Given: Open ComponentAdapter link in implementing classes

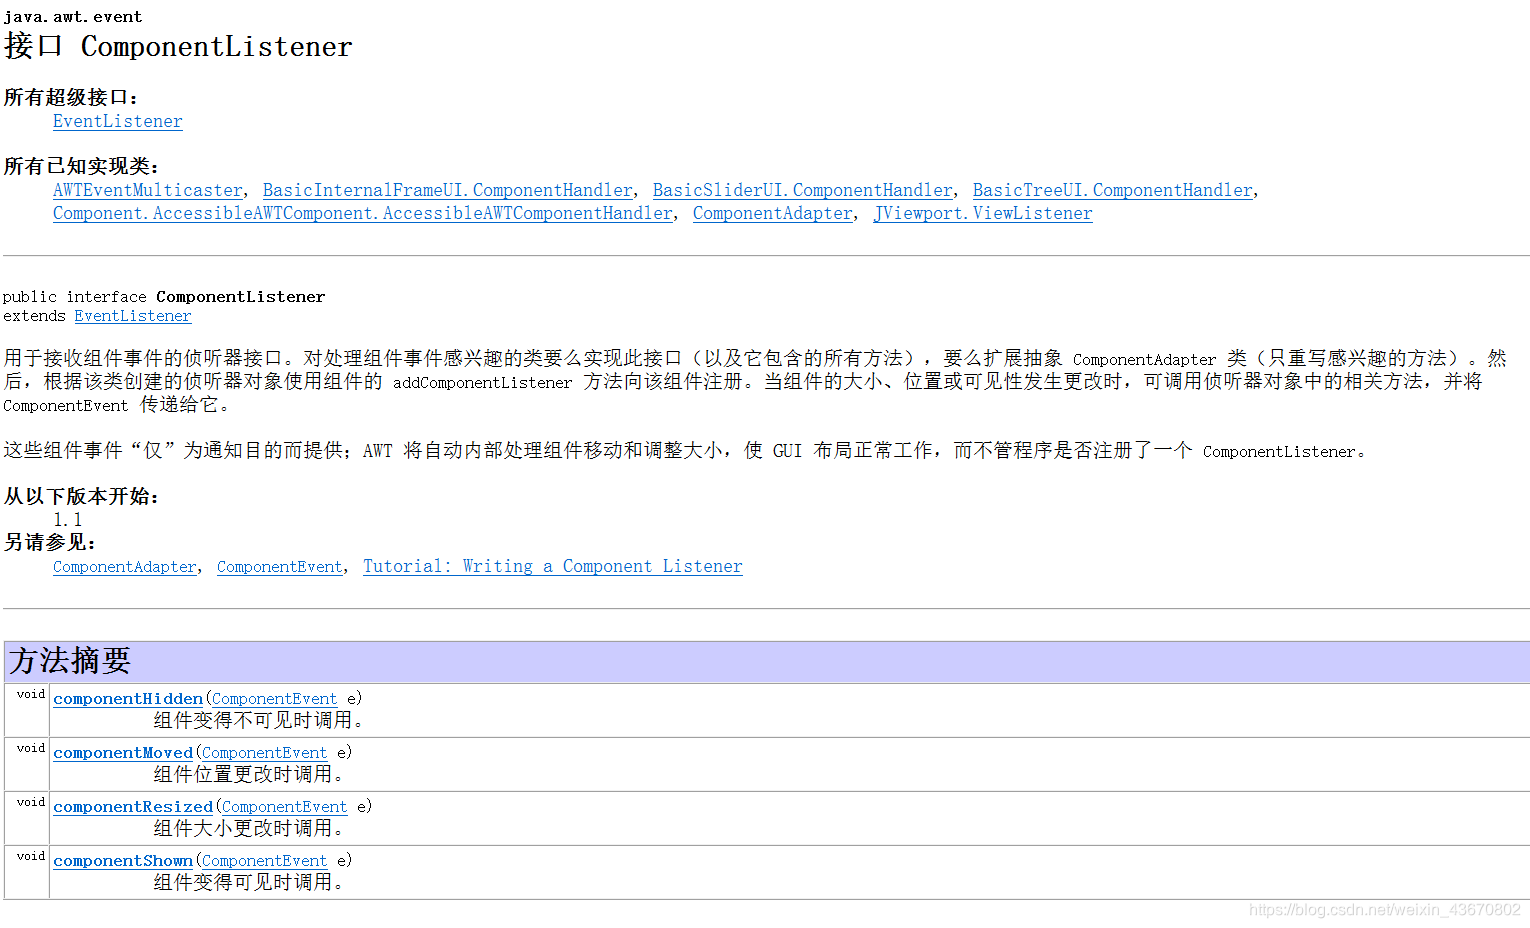Looking at the screenshot, I should pyautogui.click(x=773, y=213).
